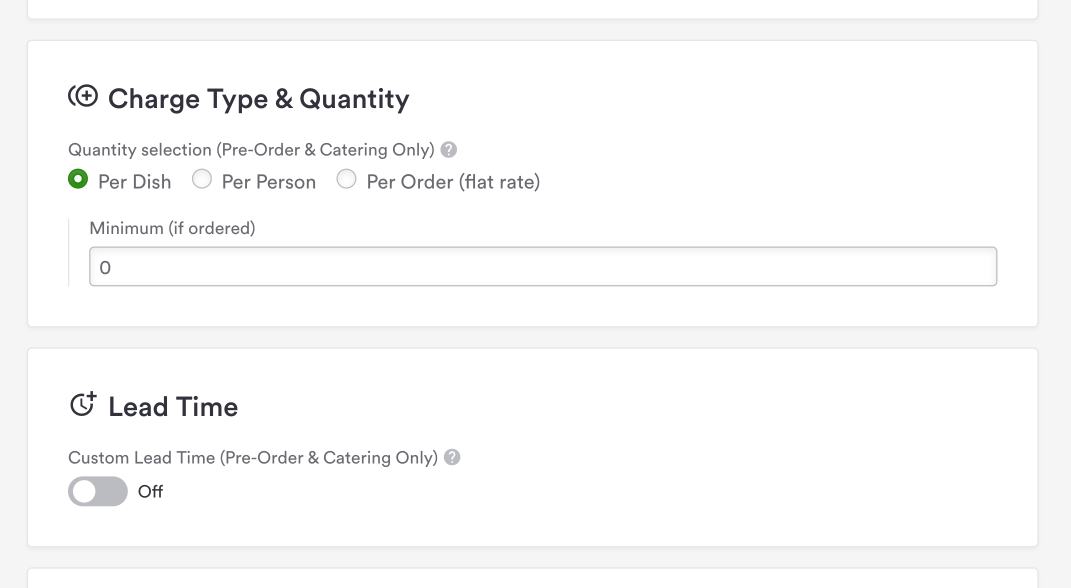Click the 'Quantity selection (Pre-Order & Catering Only)' label
This screenshot has width=1071, height=588.
(251, 150)
